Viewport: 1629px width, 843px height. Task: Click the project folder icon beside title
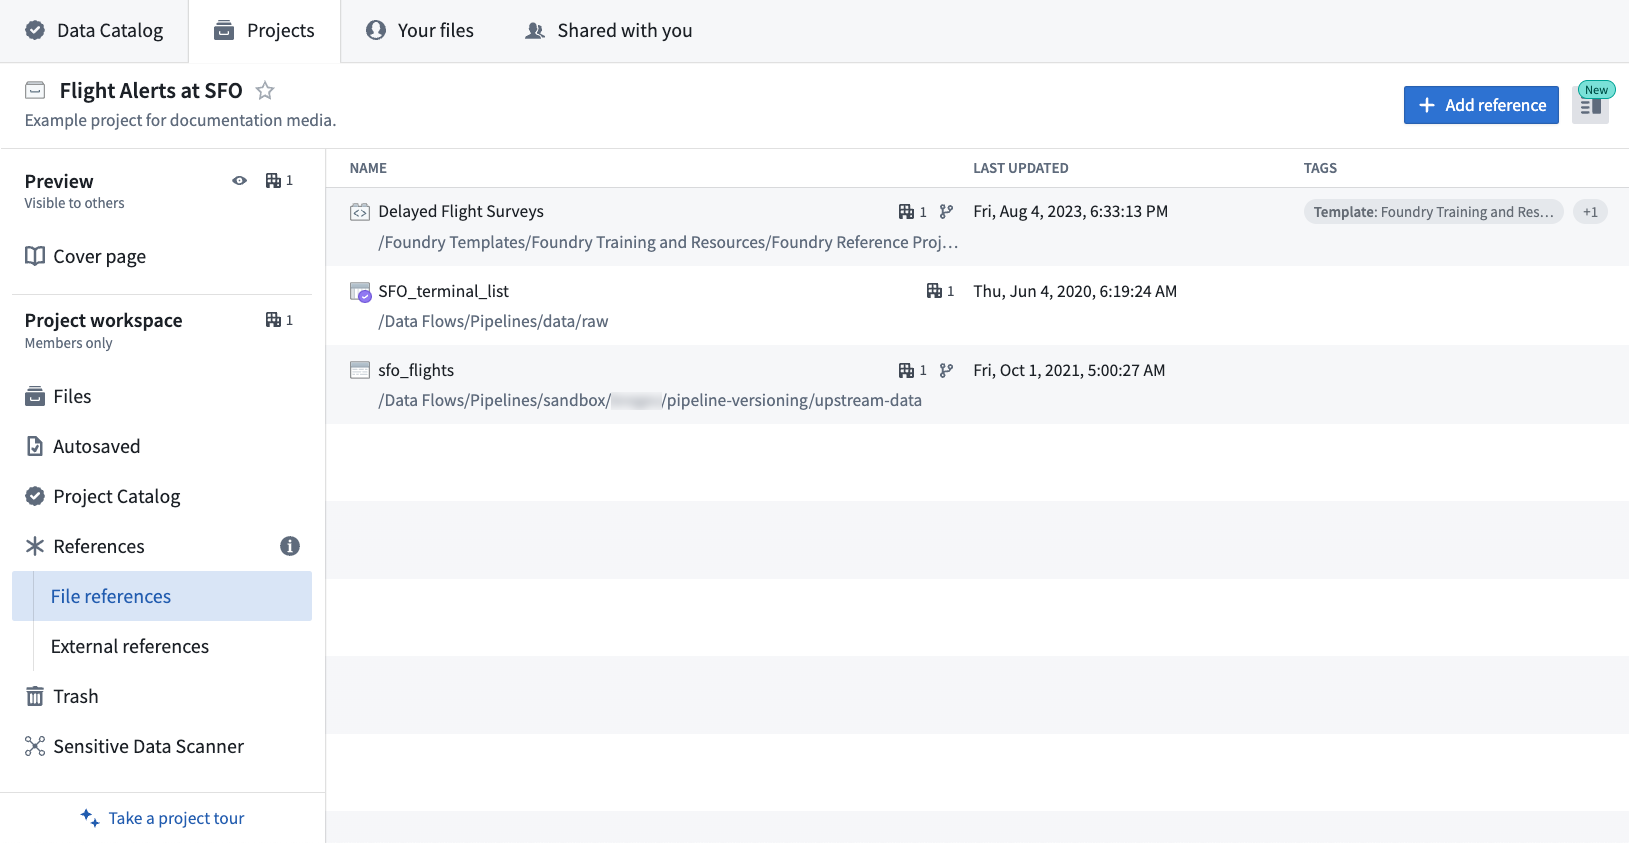pyautogui.click(x=35, y=91)
